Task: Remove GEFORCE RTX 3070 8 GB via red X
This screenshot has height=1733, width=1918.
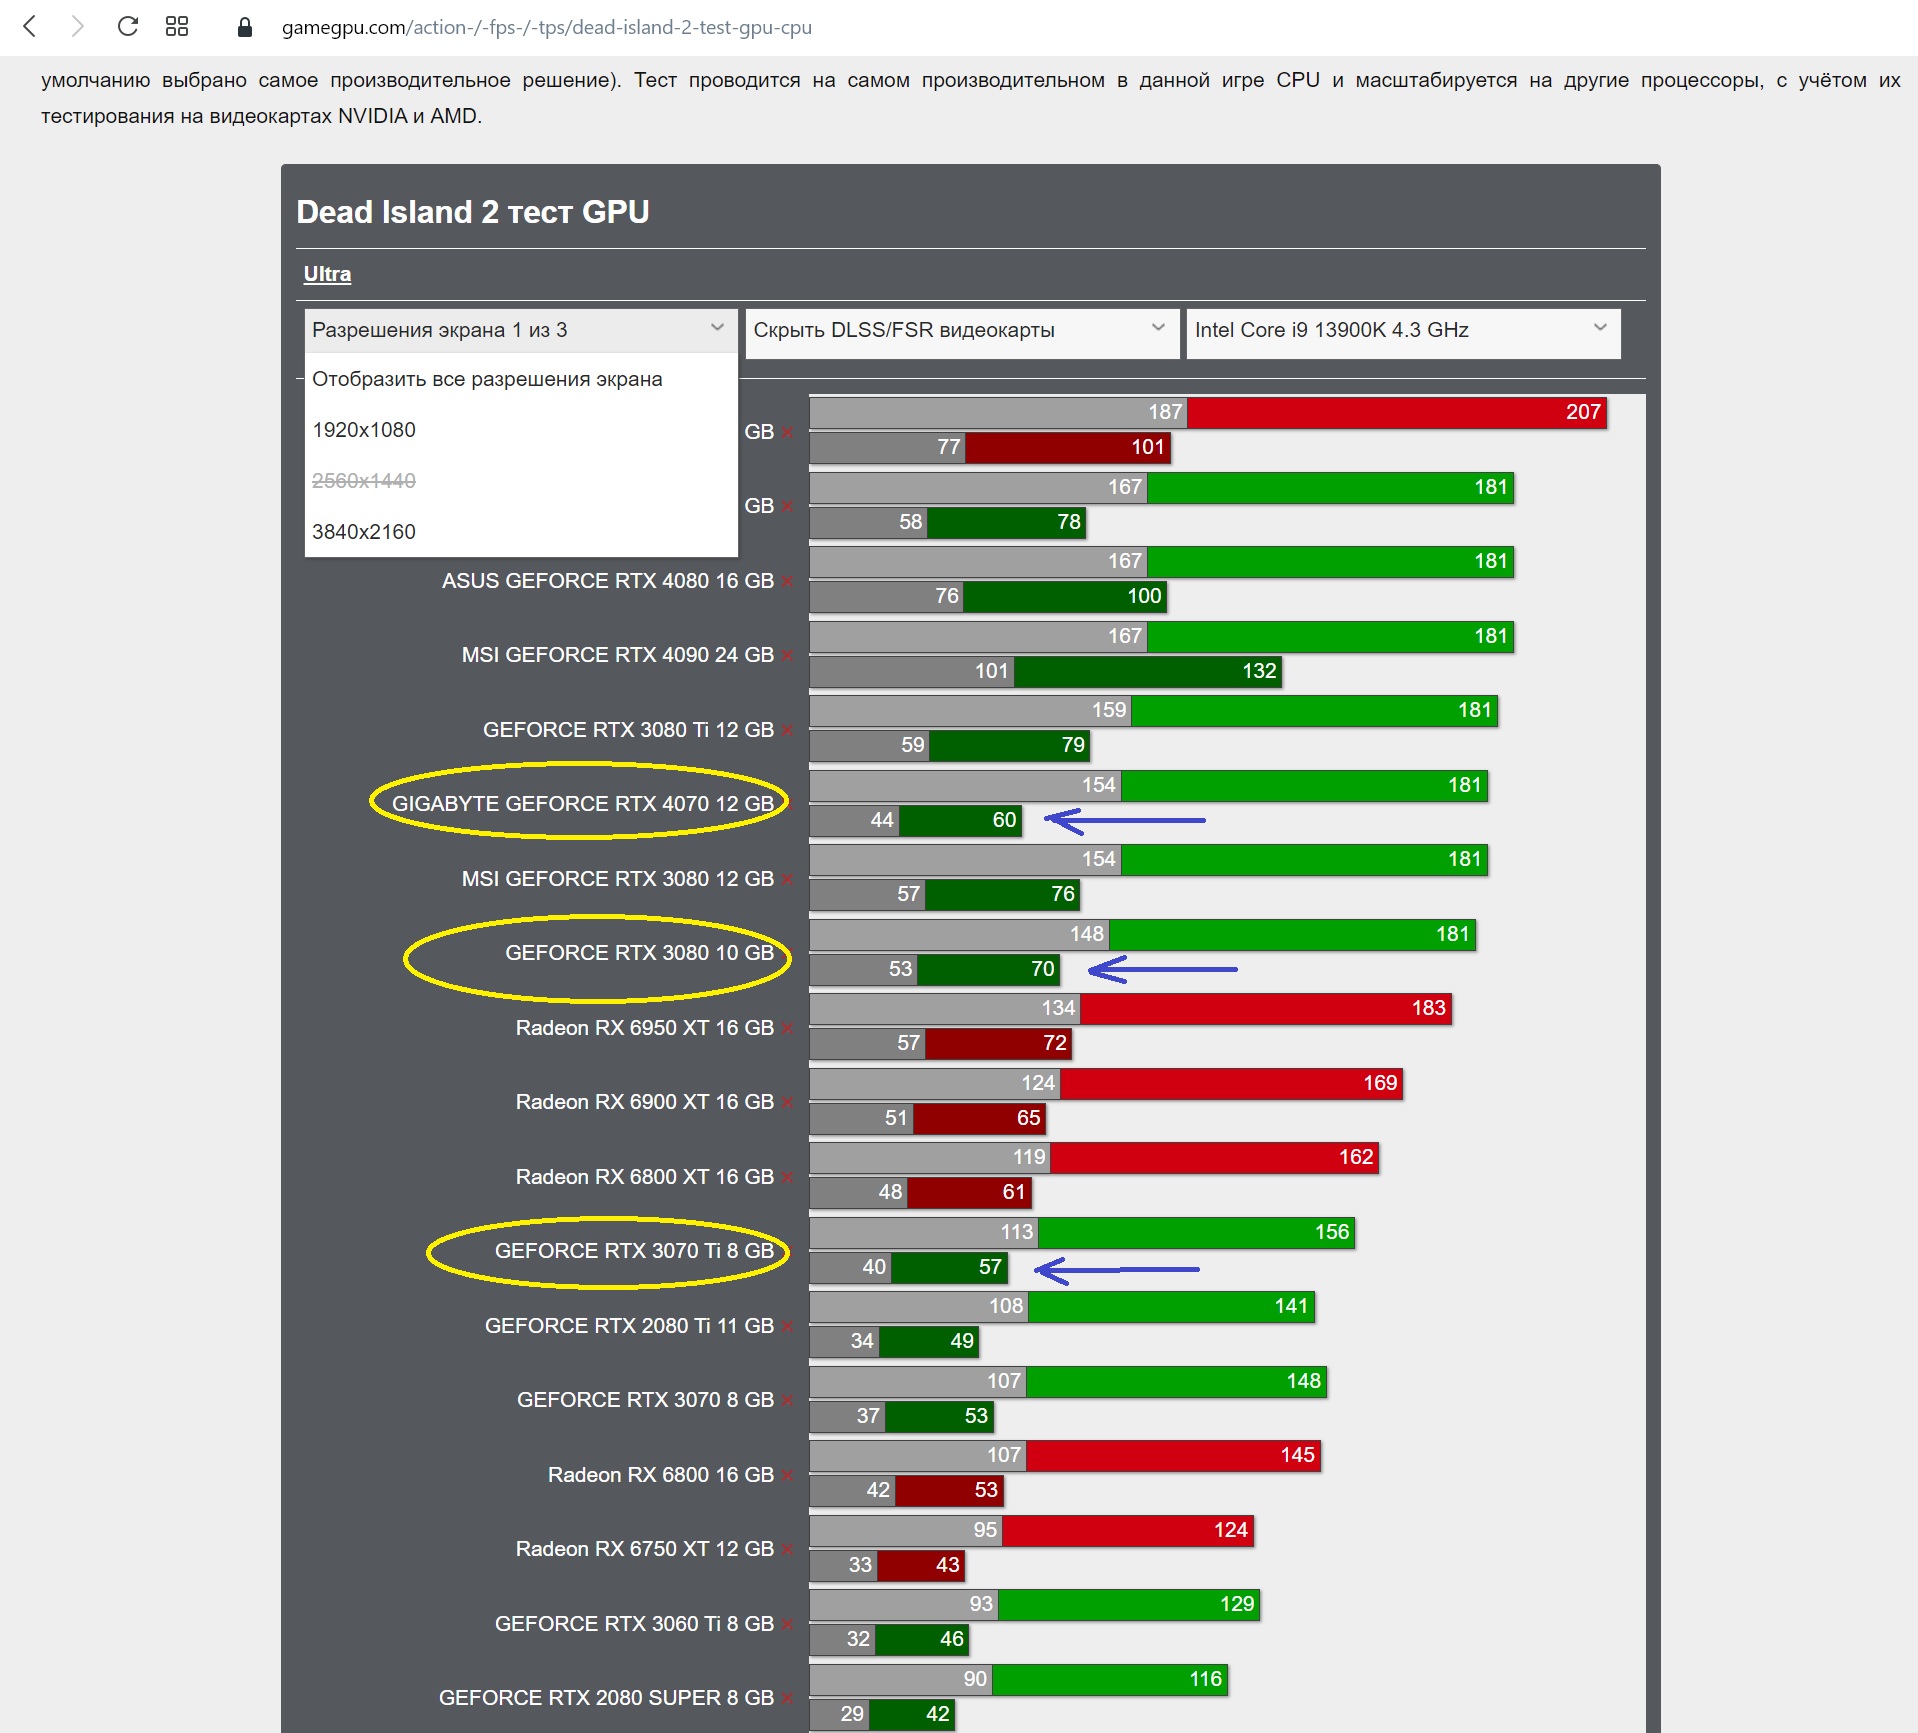Action: 788,1400
